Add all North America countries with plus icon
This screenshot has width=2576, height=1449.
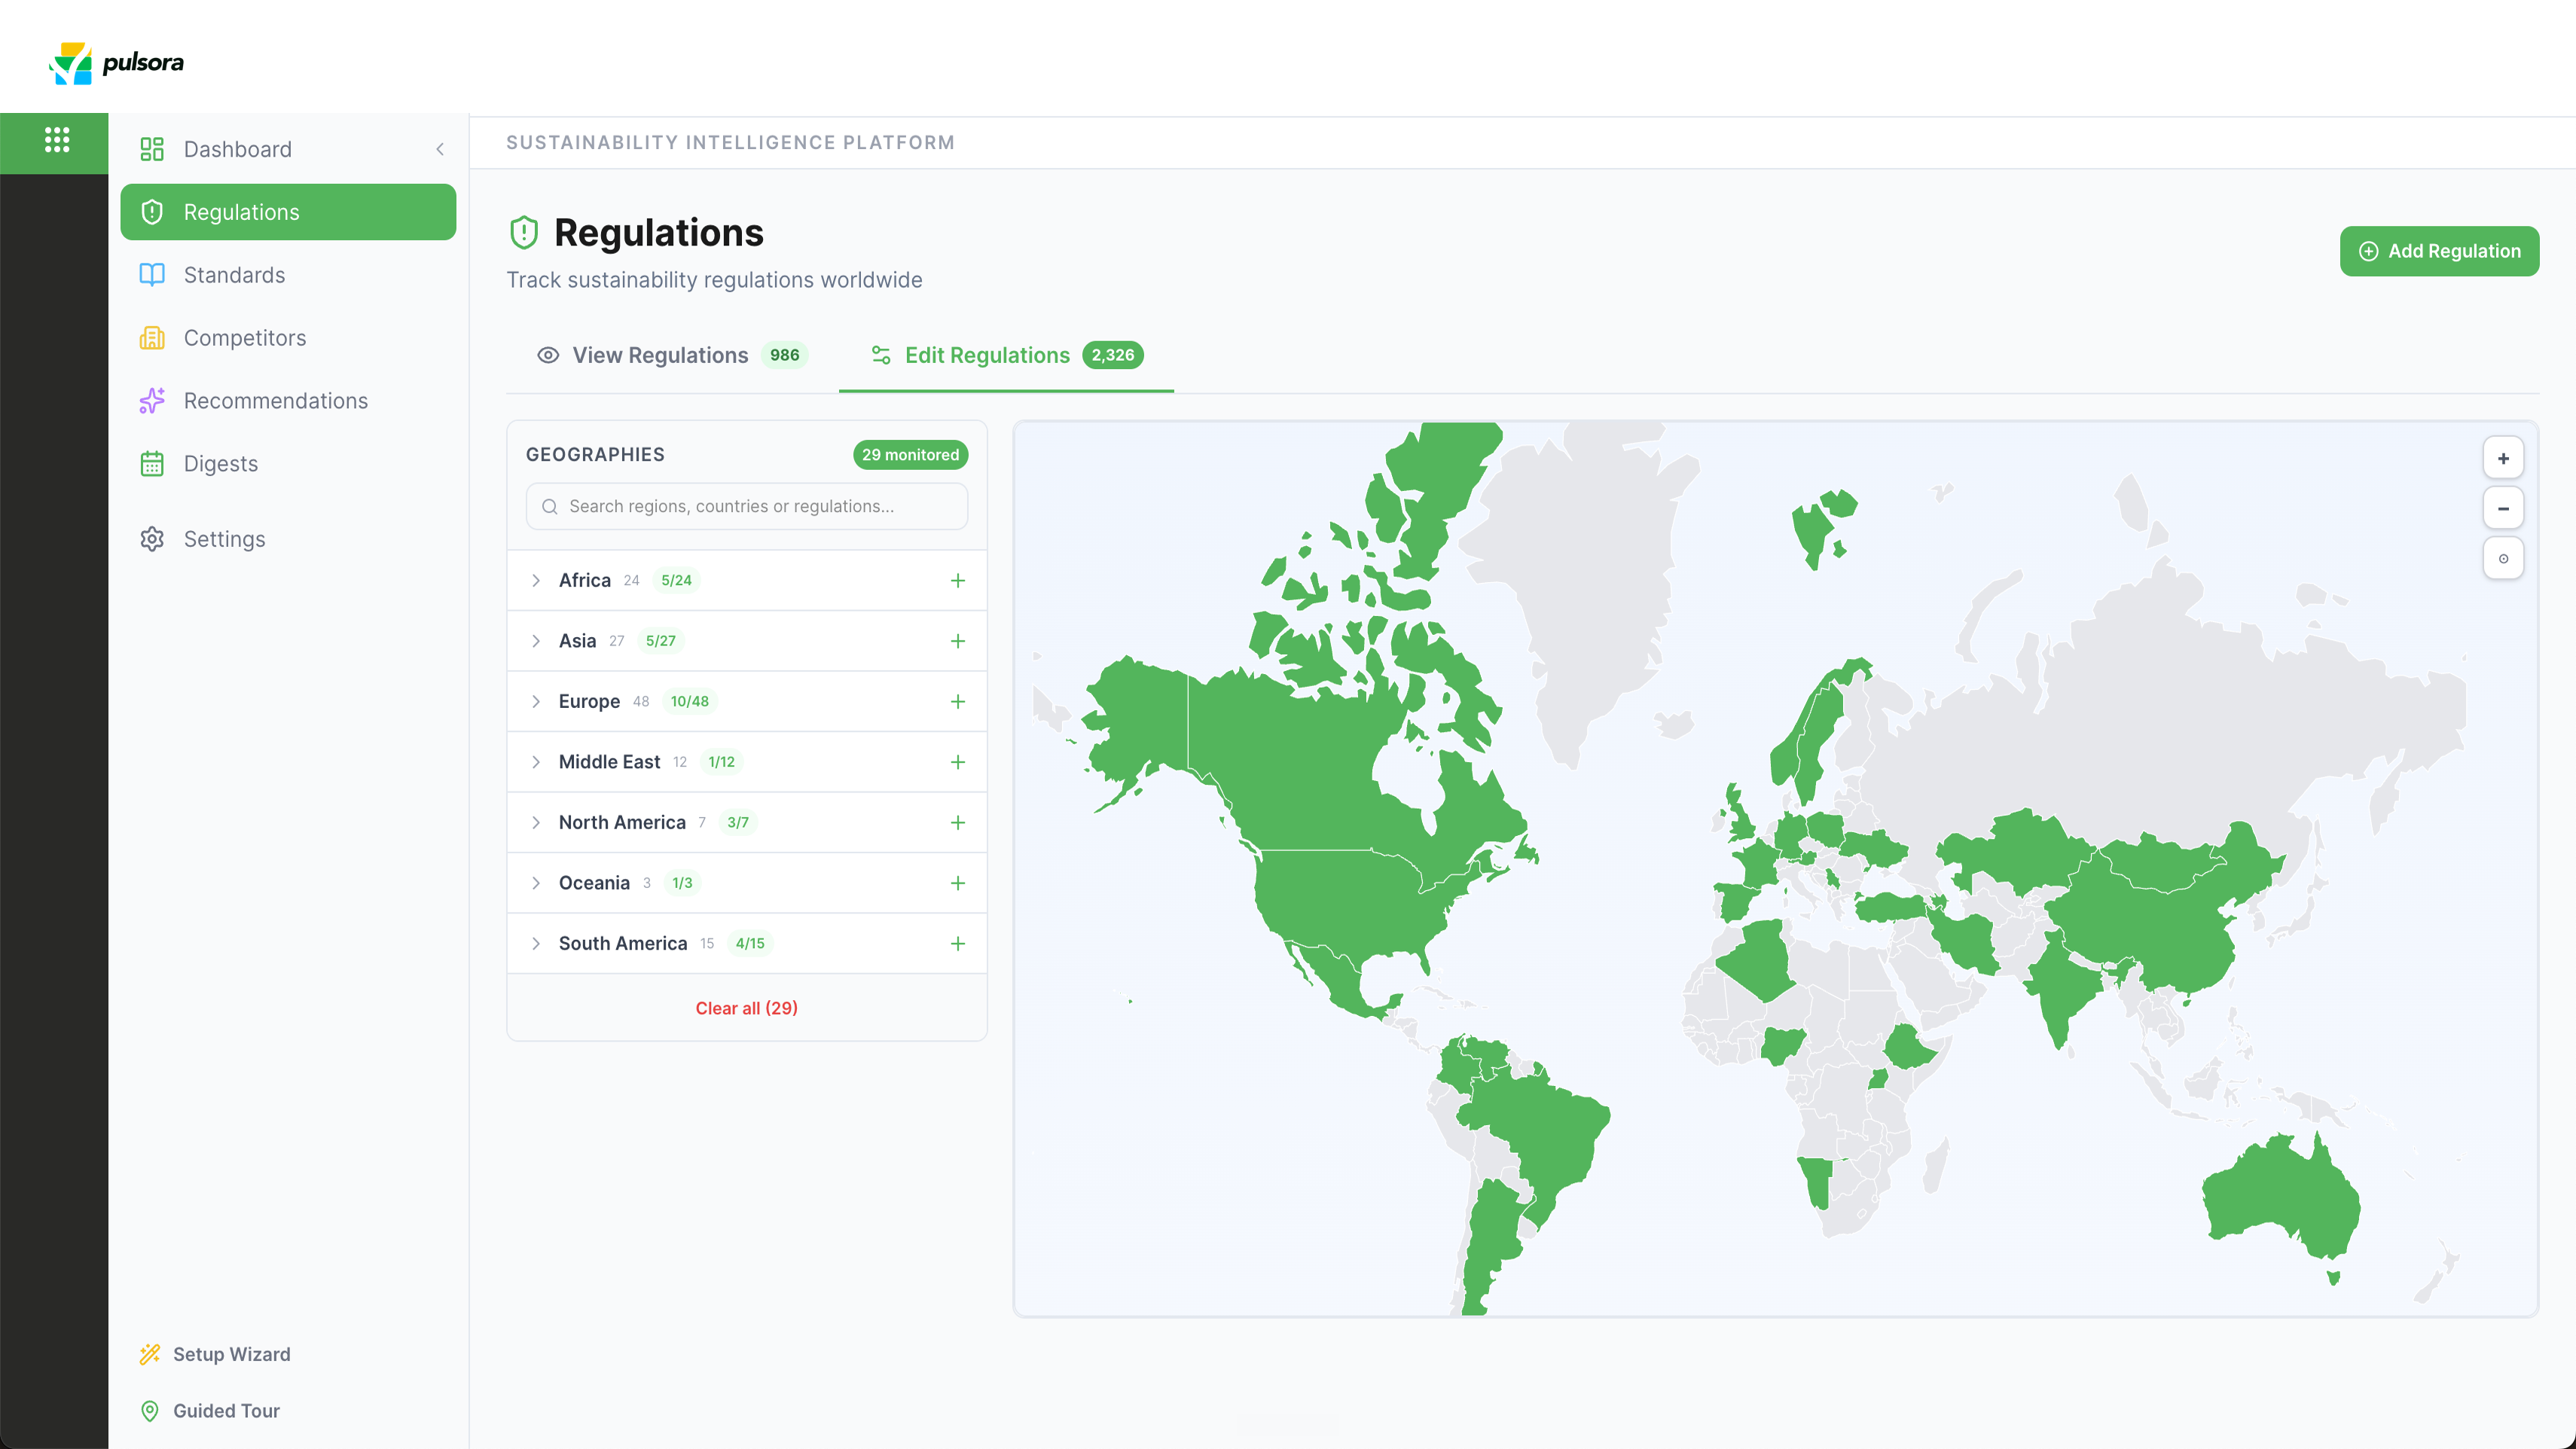[x=957, y=822]
